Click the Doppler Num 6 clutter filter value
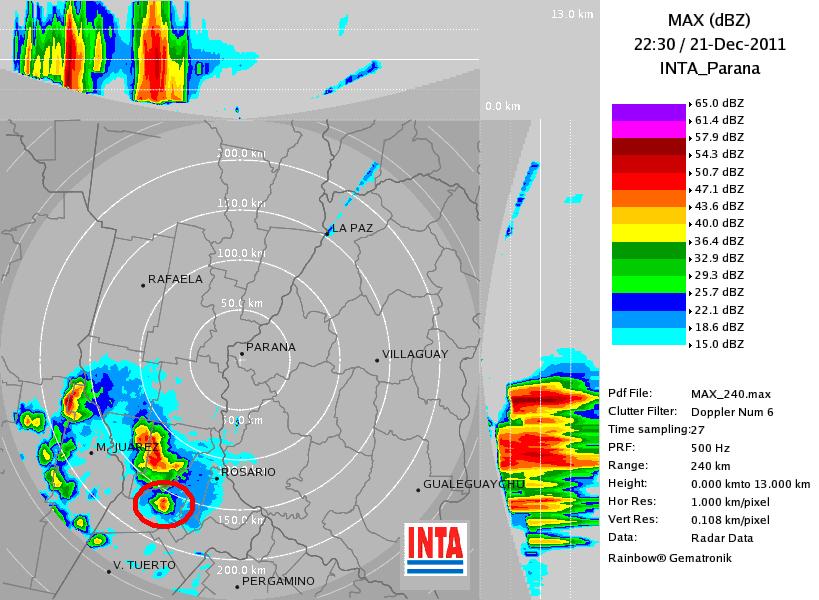 [732, 412]
